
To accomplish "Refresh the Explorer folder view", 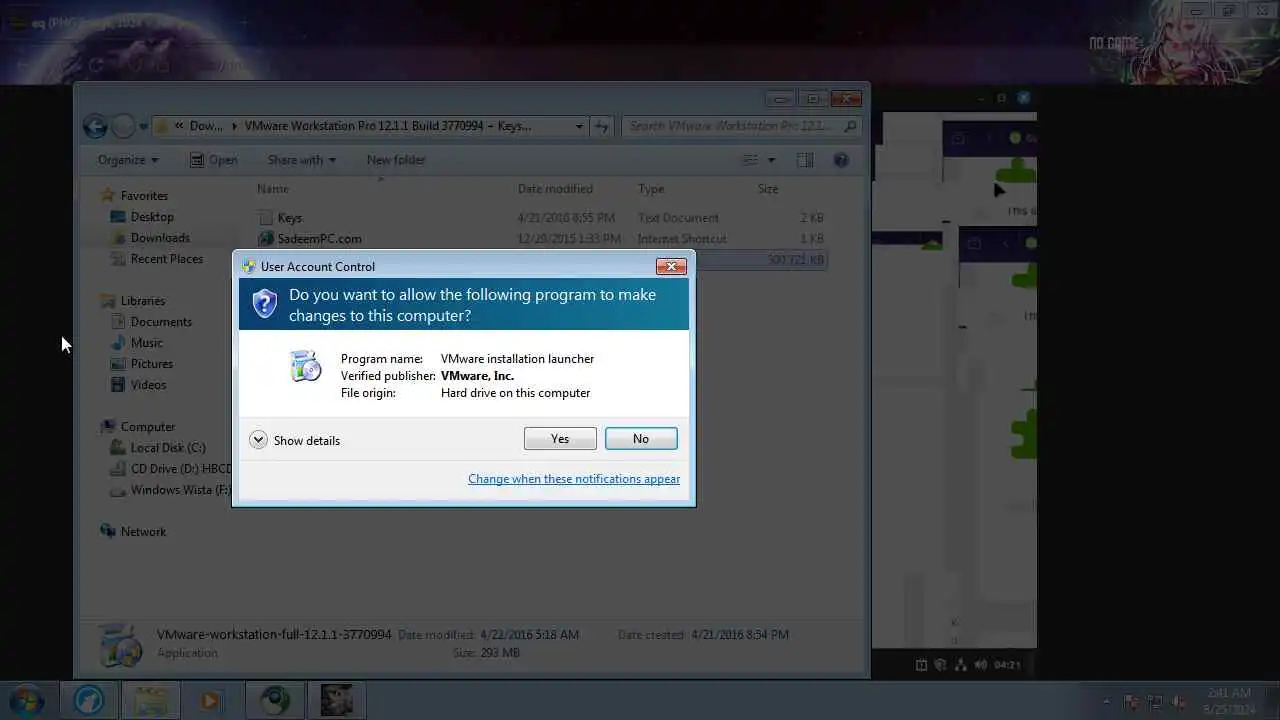I will 602,127.
